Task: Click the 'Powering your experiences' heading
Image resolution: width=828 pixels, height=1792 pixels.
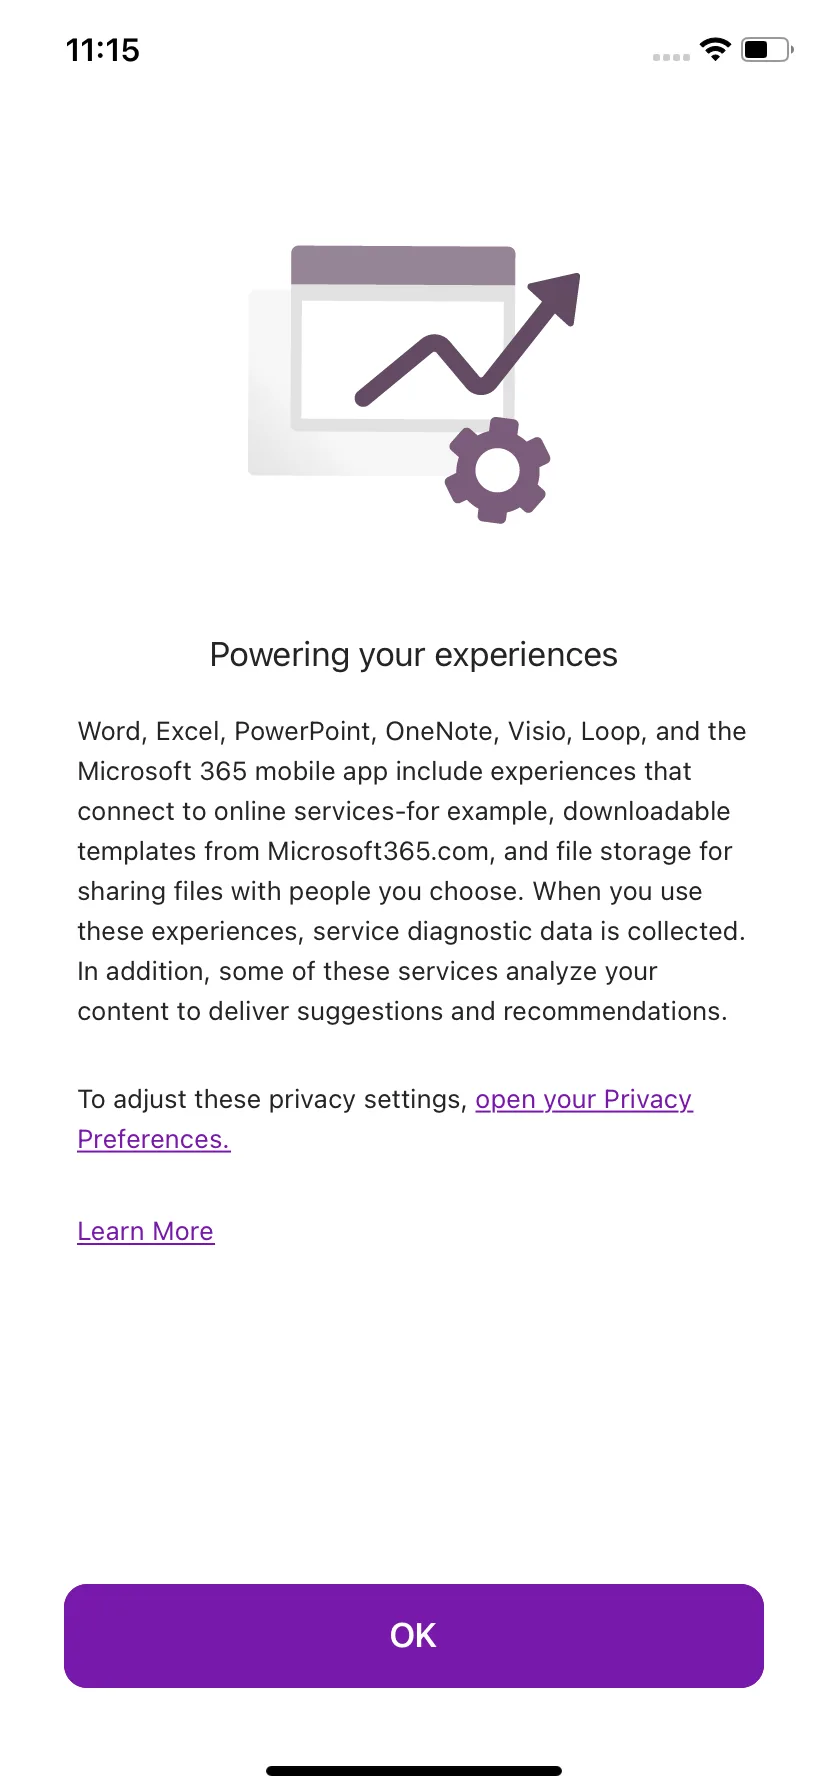Action: [414, 655]
